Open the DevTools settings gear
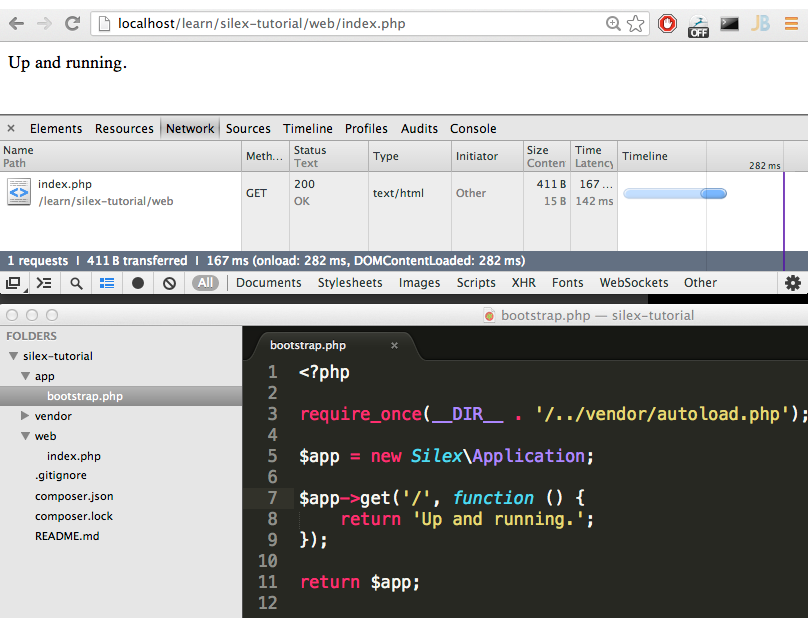Image resolution: width=808 pixels, height=618 pixels. [x=793, y=283]
